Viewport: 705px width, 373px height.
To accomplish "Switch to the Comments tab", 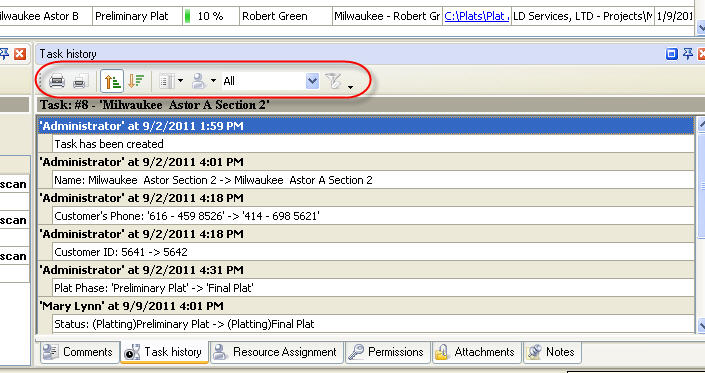I will (x=80, y=352).
